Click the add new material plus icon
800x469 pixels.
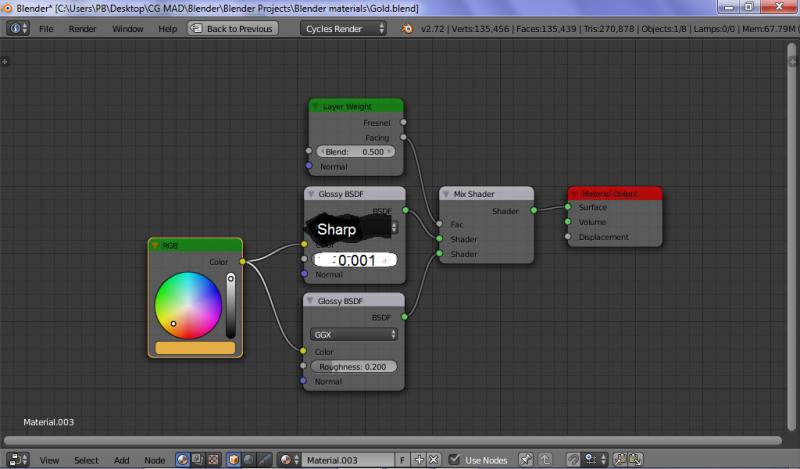[419, 460]
